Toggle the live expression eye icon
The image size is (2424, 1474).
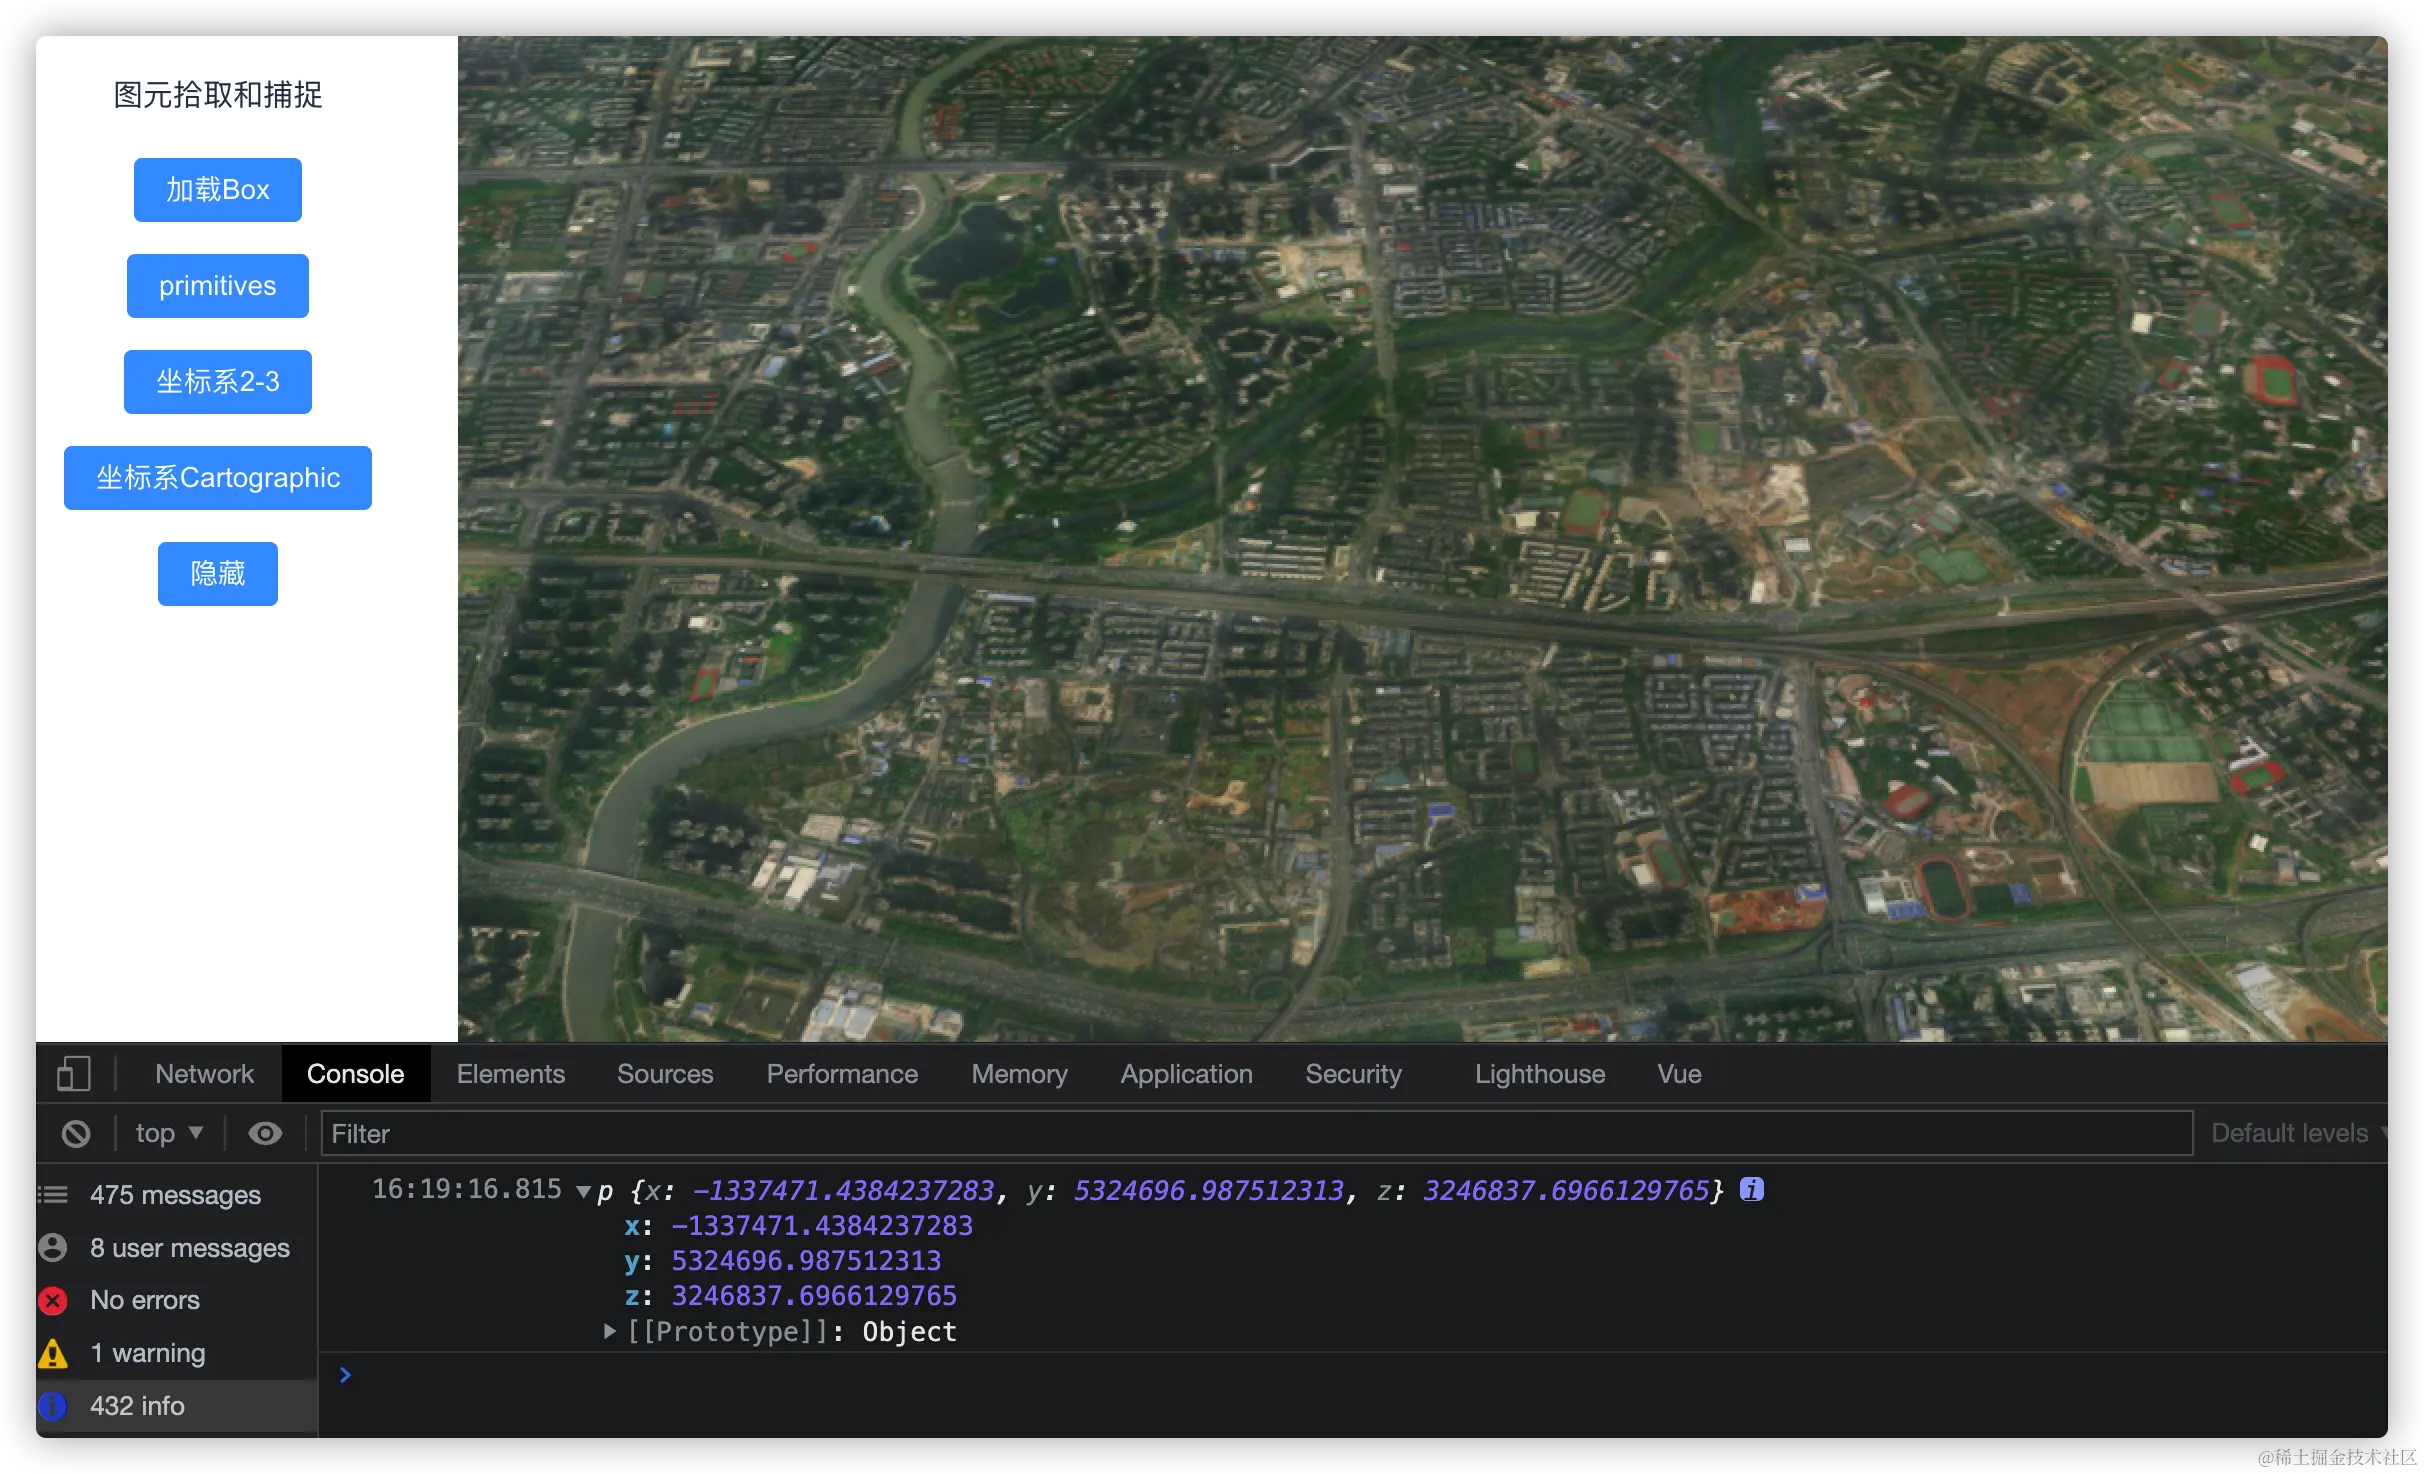point(265,1133)
